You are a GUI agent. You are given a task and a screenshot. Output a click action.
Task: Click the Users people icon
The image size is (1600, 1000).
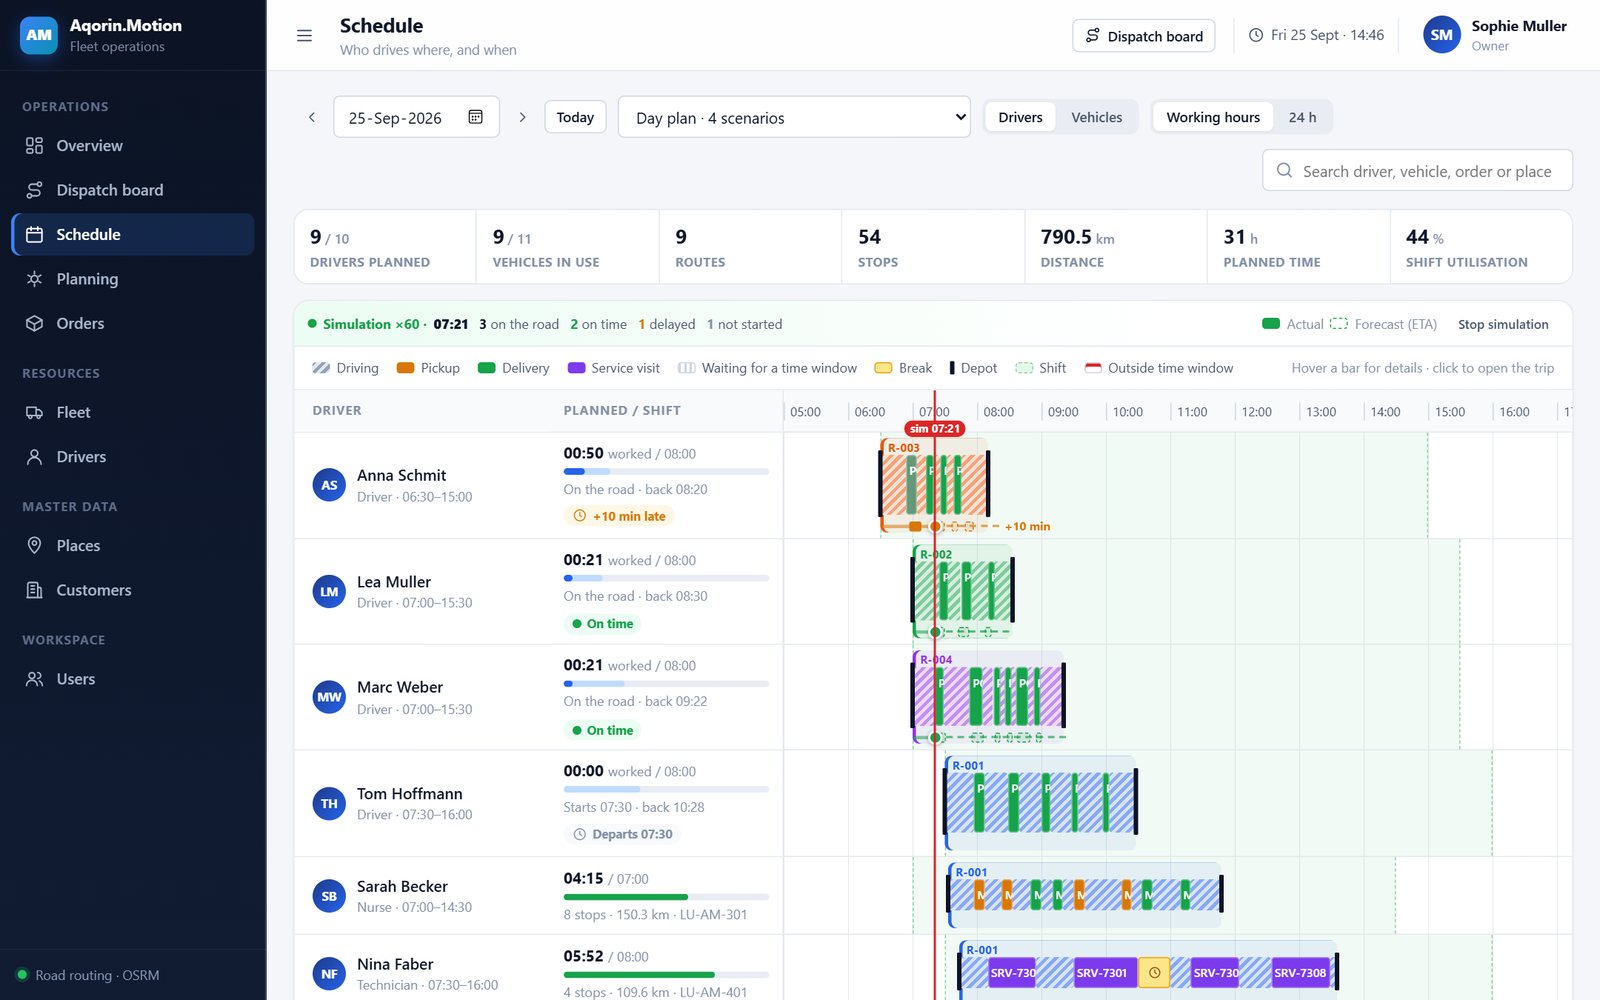click(x=34, y=679)
